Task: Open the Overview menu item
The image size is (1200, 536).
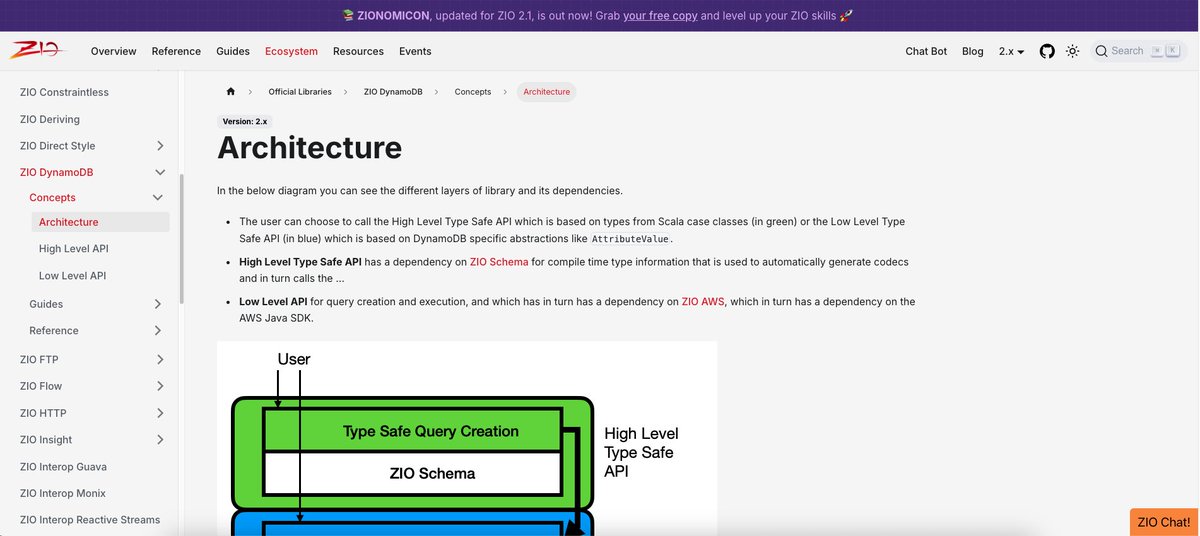Action: [114, 51]
